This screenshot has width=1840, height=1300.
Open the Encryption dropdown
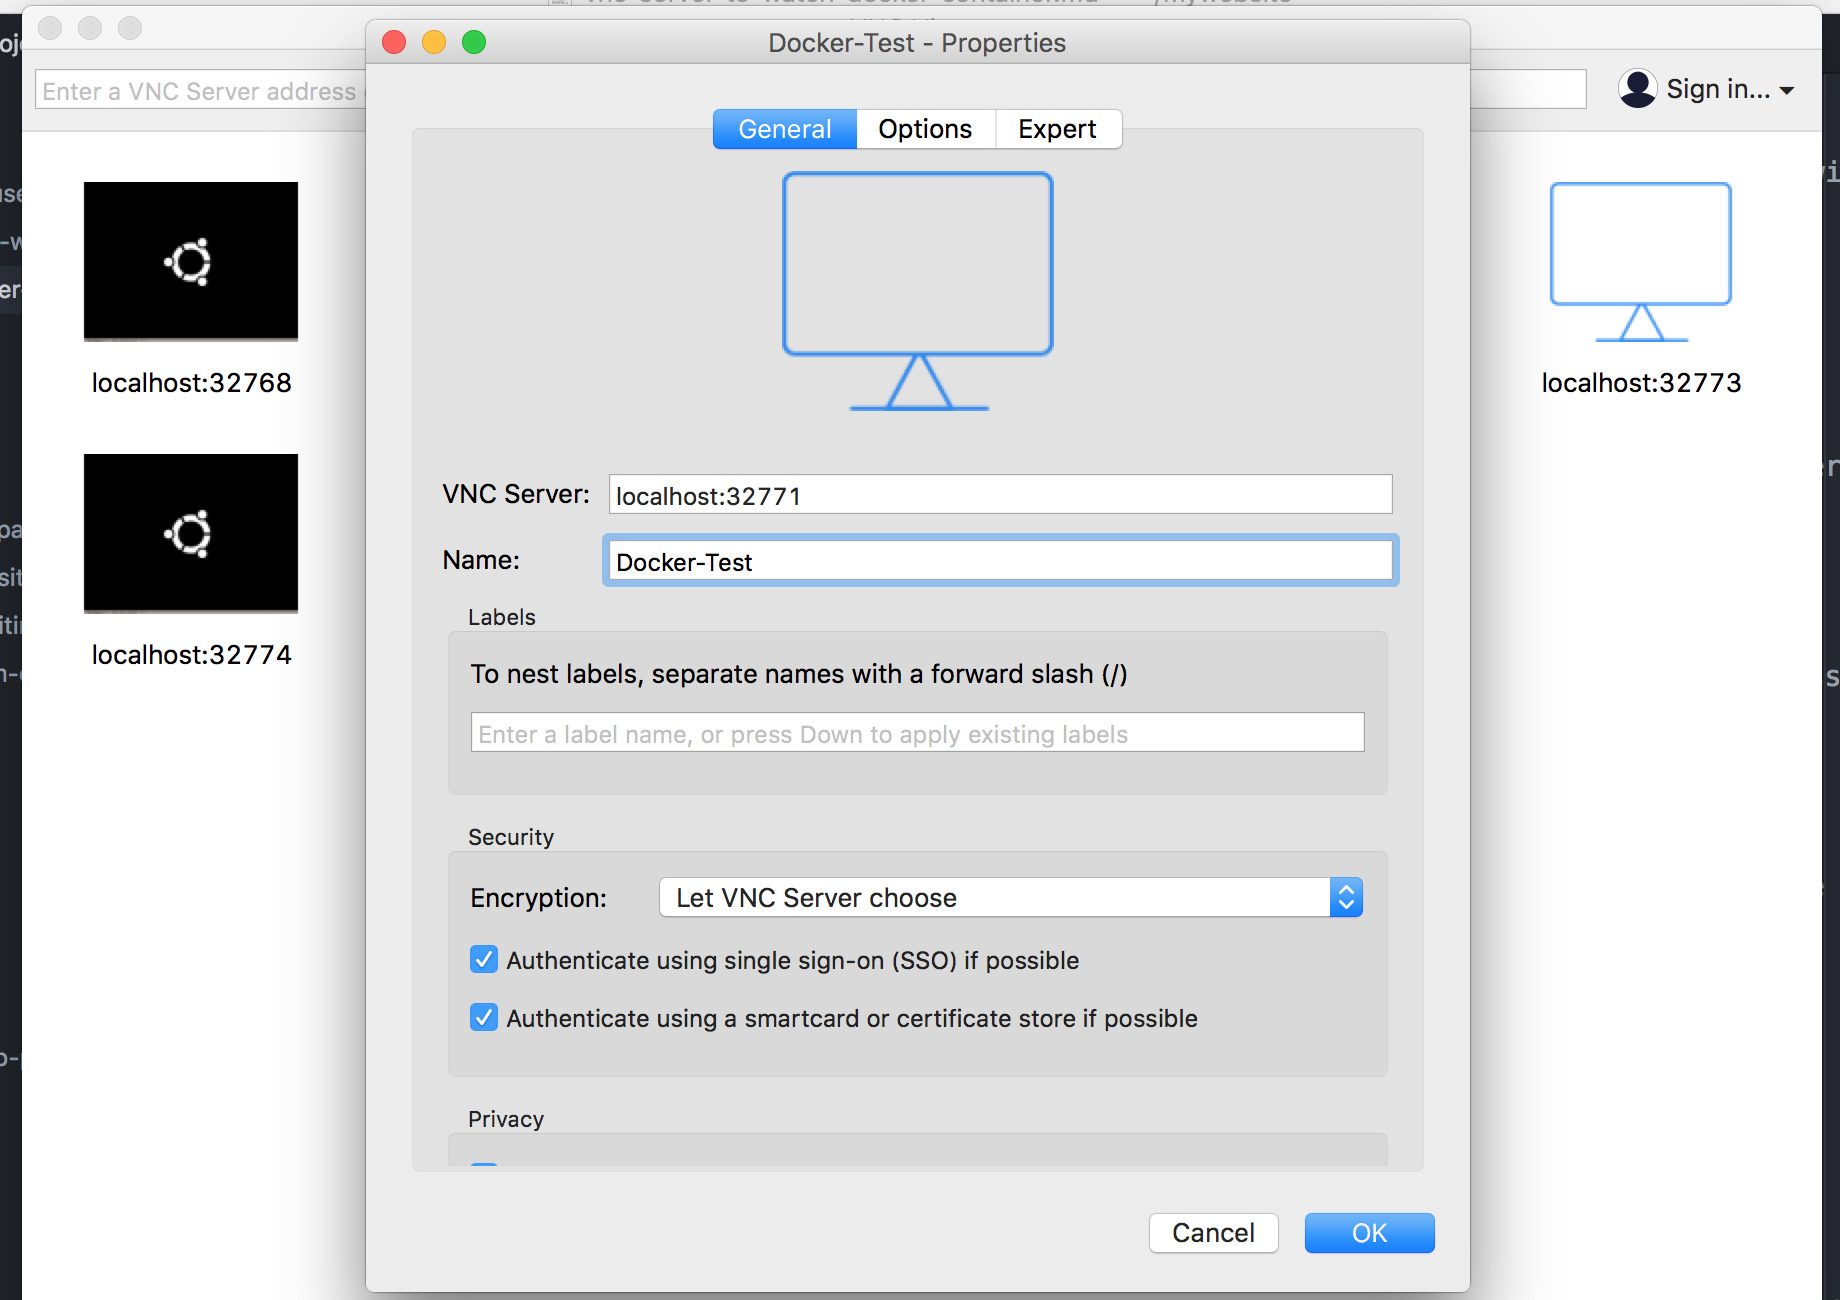pyautogui.click(x=1011, y=898)
